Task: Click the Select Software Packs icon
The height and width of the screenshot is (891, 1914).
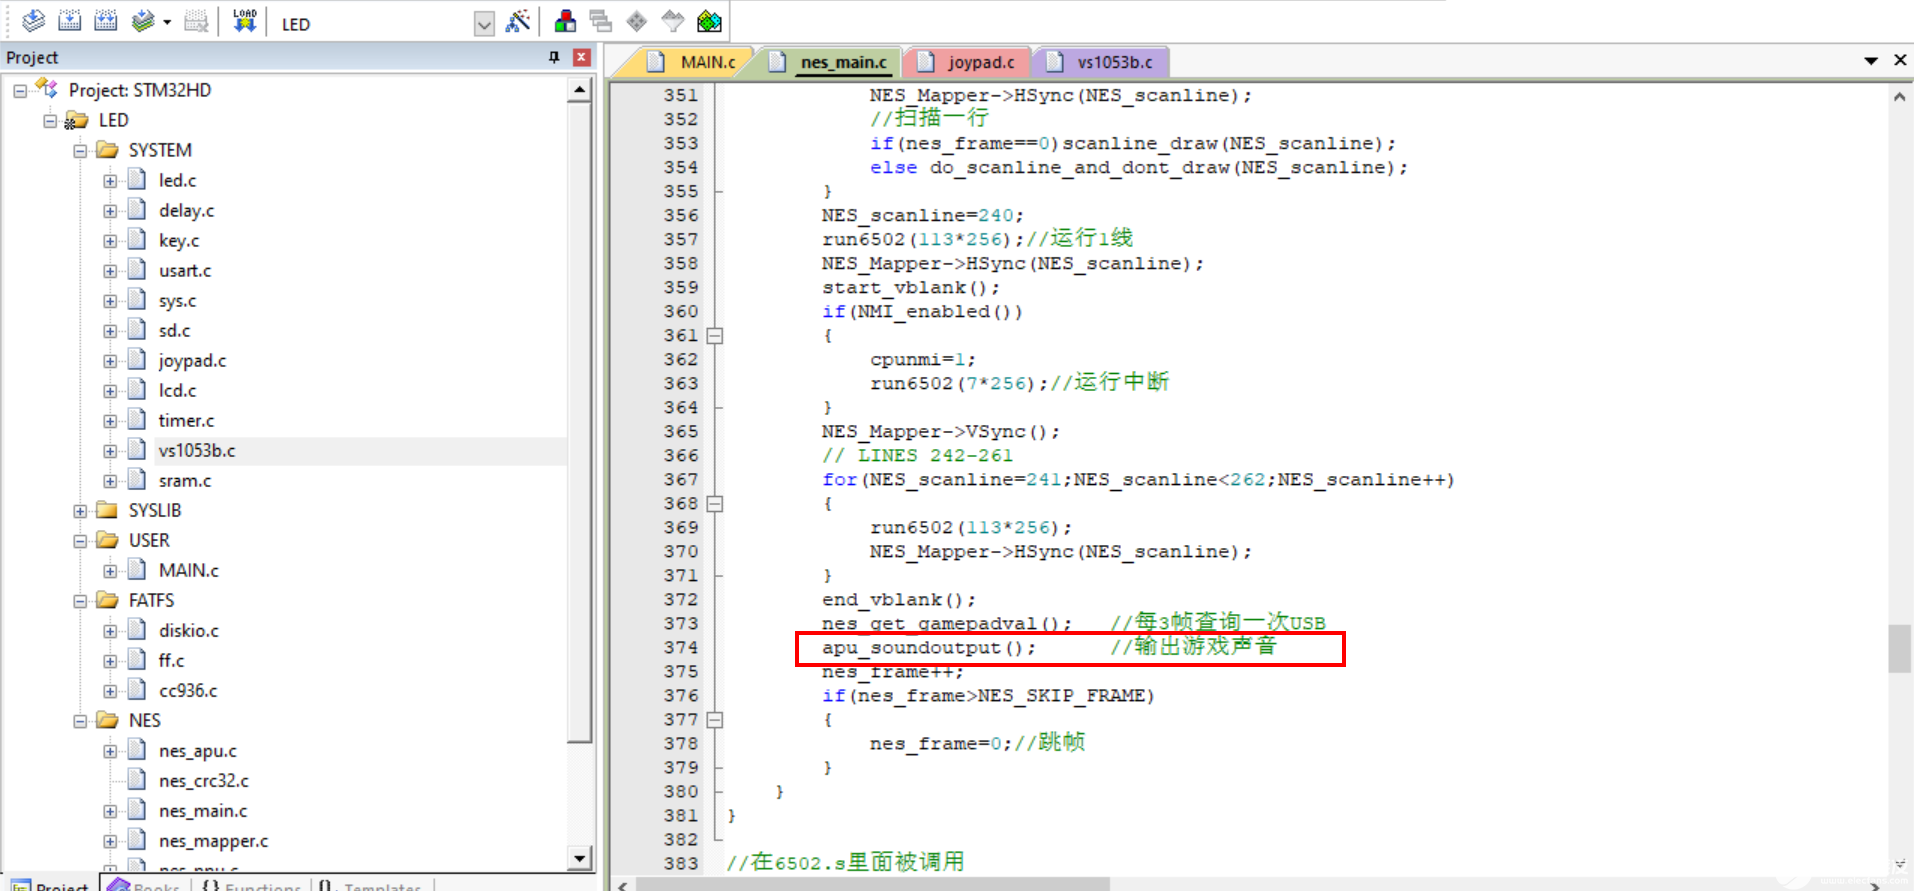Action: [673, 21]
